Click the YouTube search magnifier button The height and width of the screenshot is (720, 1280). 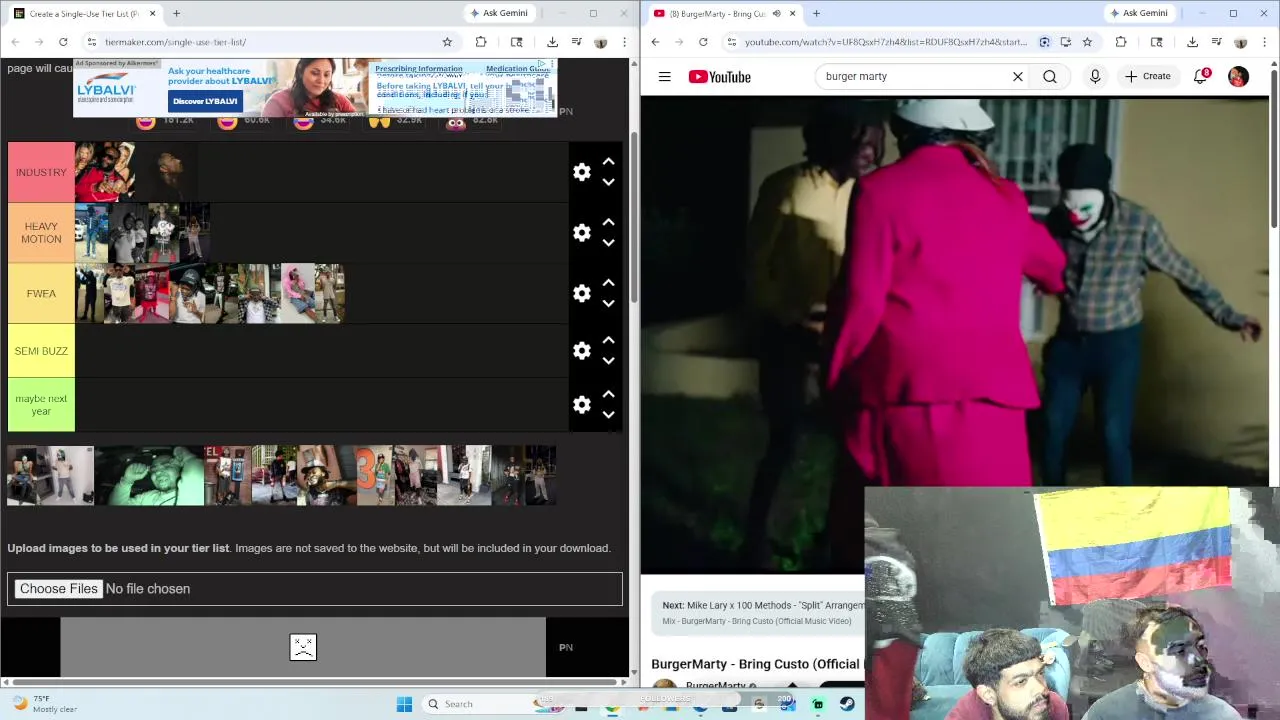point(1050,76)
